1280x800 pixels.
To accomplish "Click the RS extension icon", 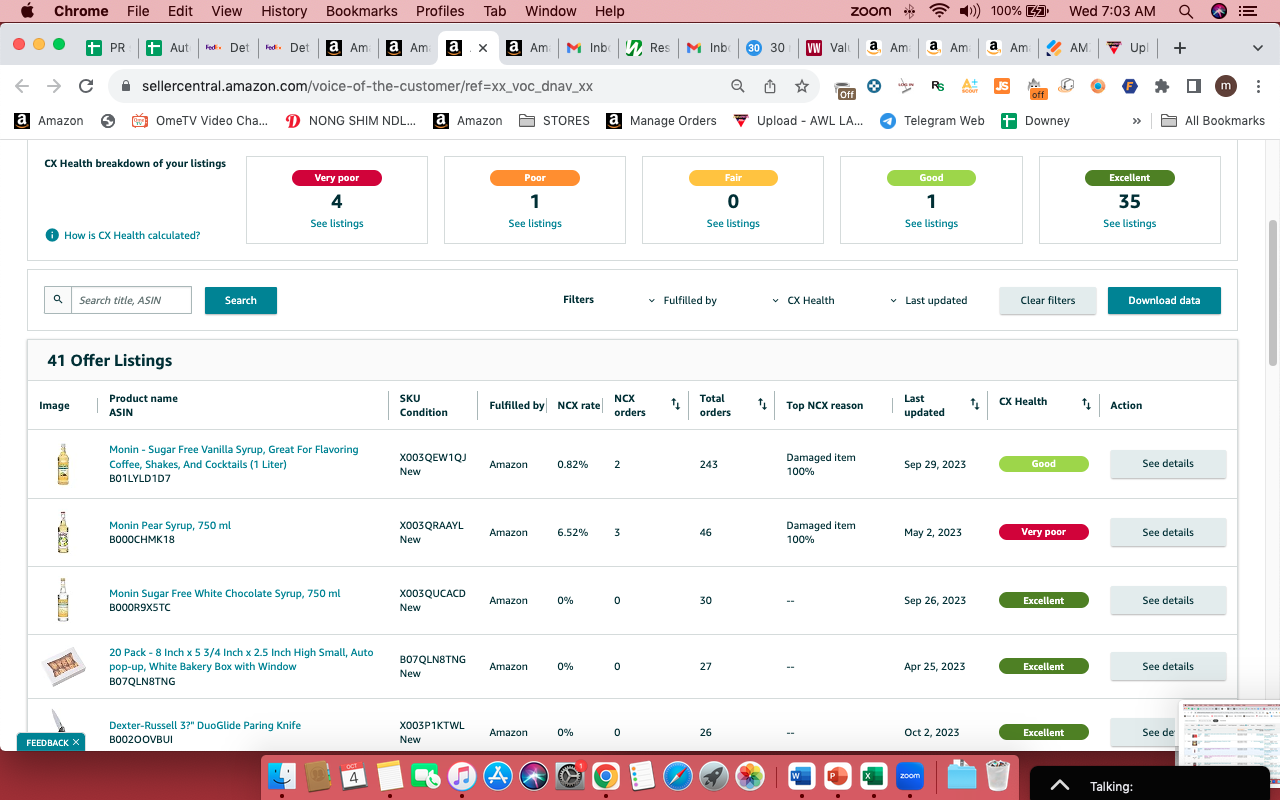I will [x=937, y=86].
